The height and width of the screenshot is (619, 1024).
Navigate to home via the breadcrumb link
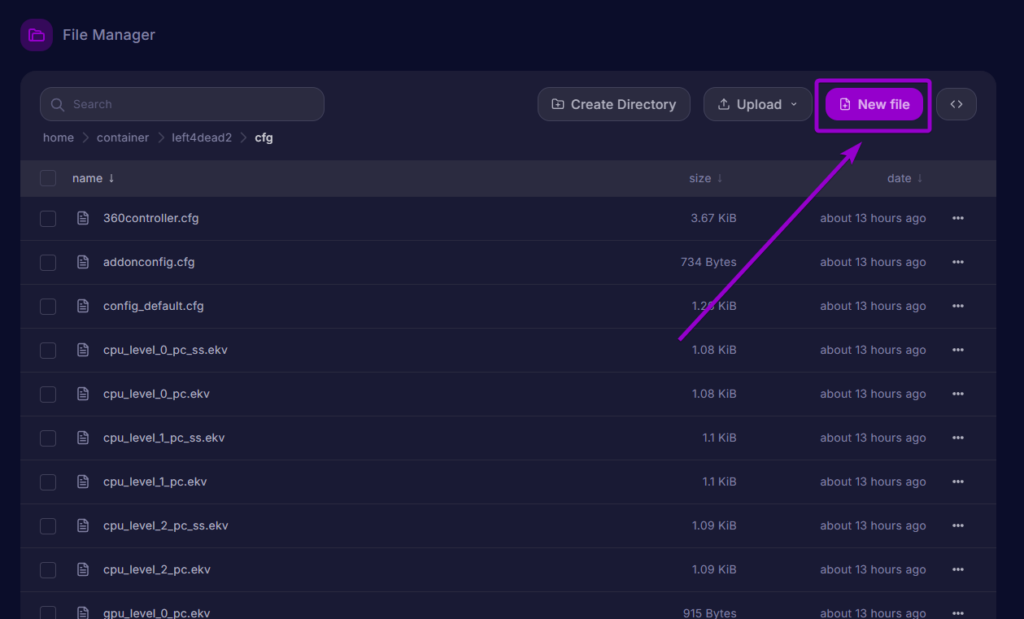pyautogui.click(x=58, y=137)
